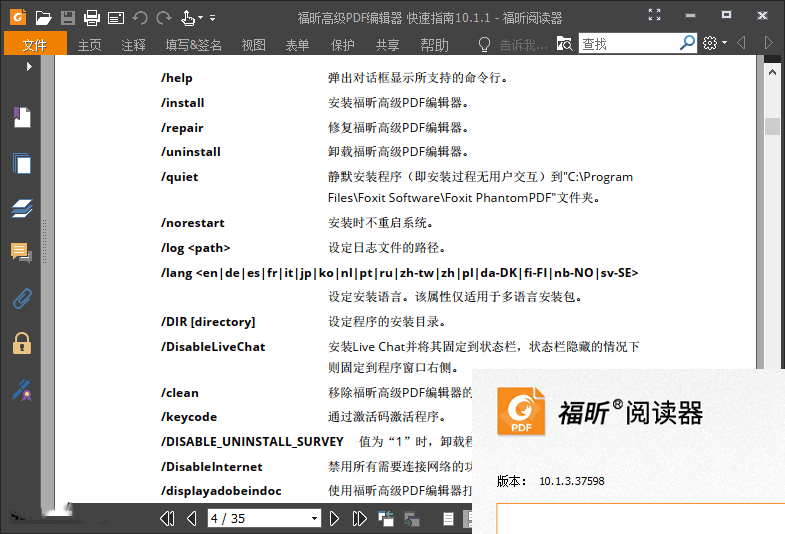This screenshot has width=785, height=534.
Task: Click the vertical scrollbar thumb
Action: 771,126
